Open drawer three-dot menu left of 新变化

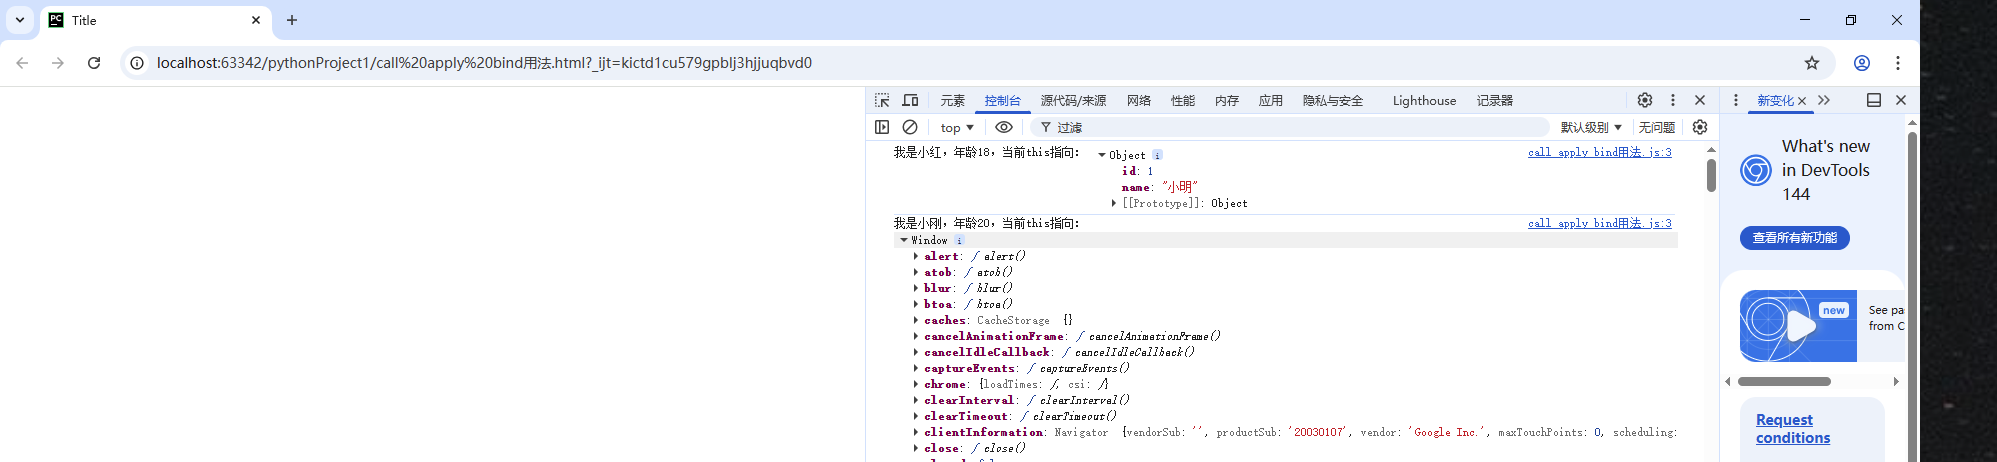(x=1736, y=100)
